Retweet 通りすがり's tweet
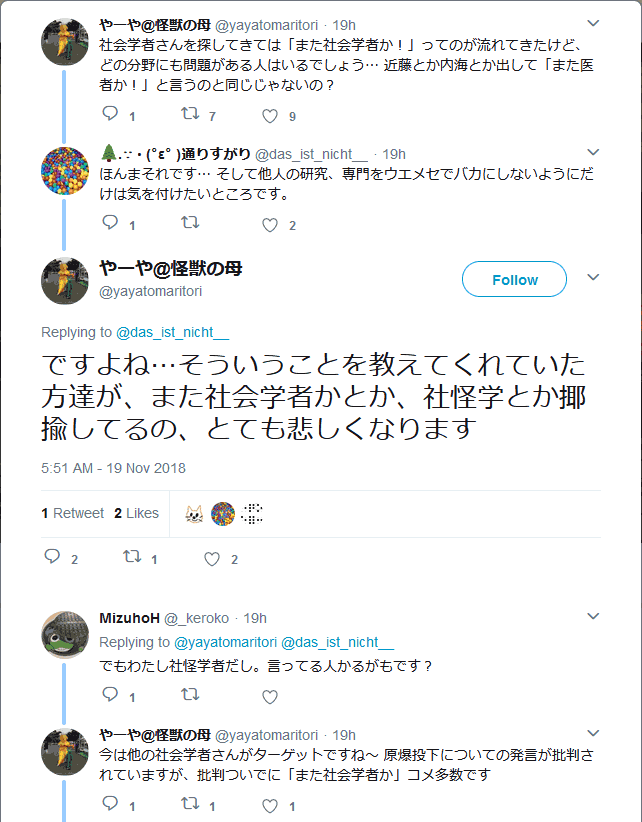642x822 pixels. 189,224
